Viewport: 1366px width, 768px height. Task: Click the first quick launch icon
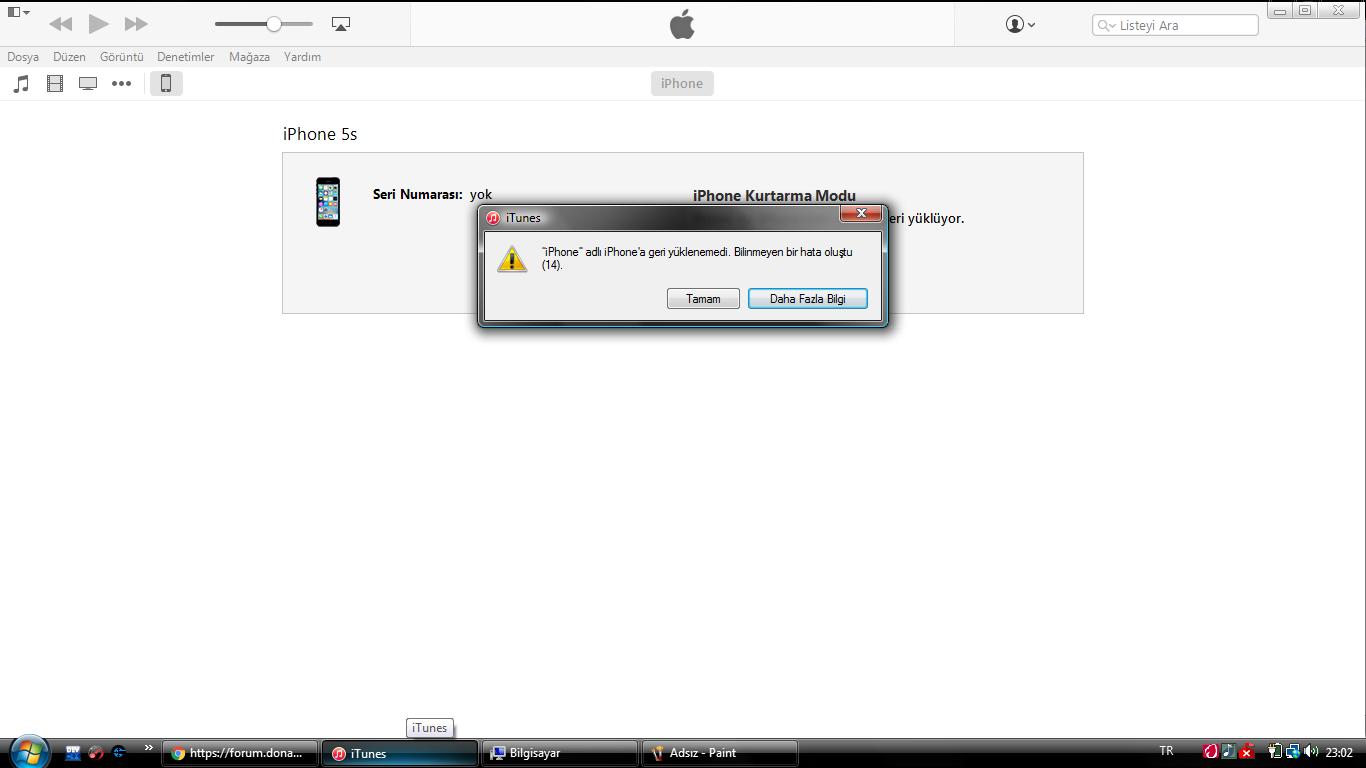pyautogui.click(x=73, y=753)
